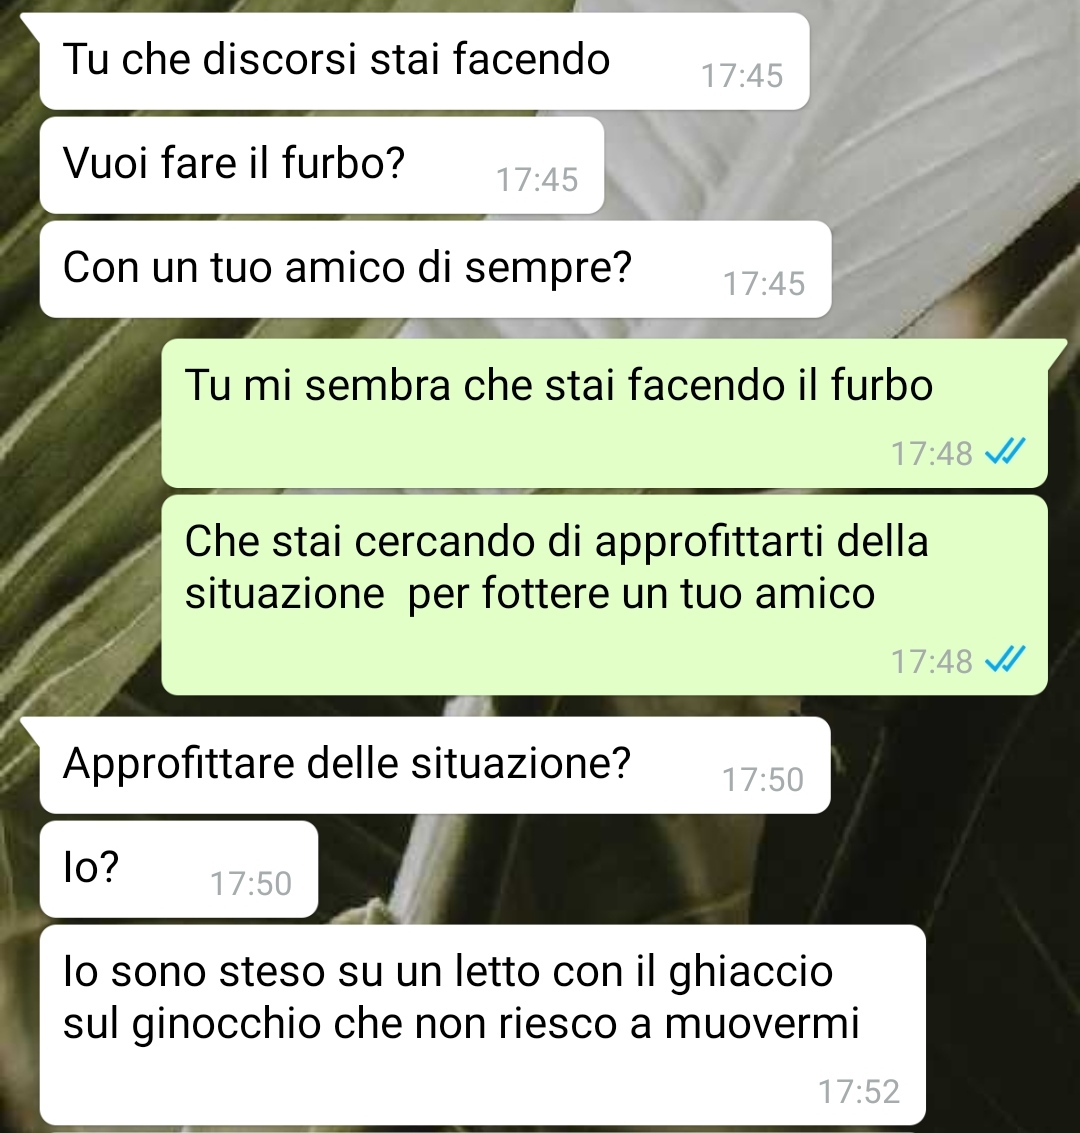Tap the "Con un tuo amico di sempre?" message
Viewport: 1080px width, 1133px height.
pyautogui.click(x=436, y=269)
